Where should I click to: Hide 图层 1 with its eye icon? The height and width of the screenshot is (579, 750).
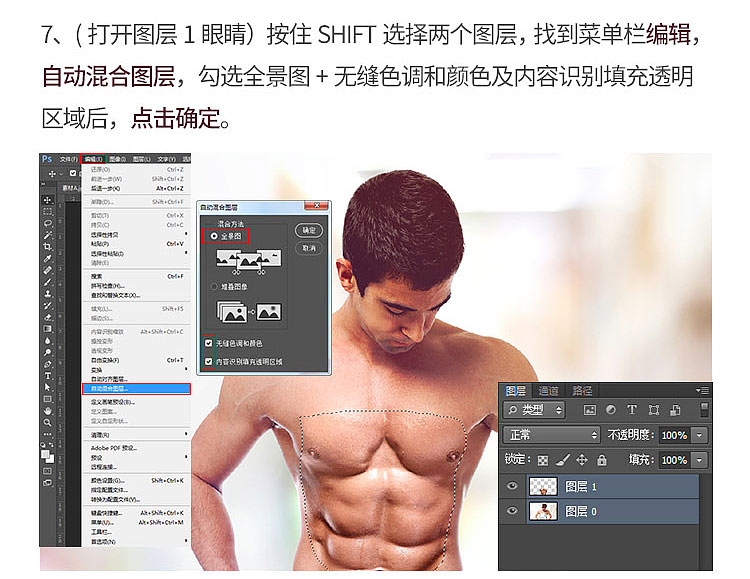512,486
